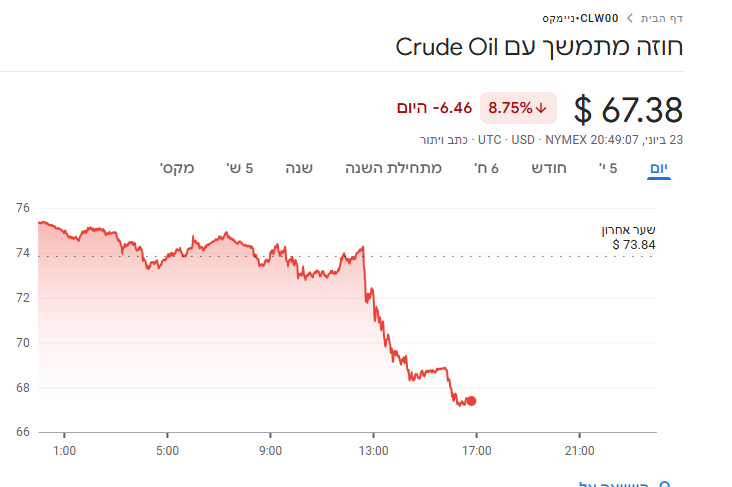This screenshot has height=487, width=732.
Task: Click the 8.75% percent change badge
Action: tap(518, 107)
